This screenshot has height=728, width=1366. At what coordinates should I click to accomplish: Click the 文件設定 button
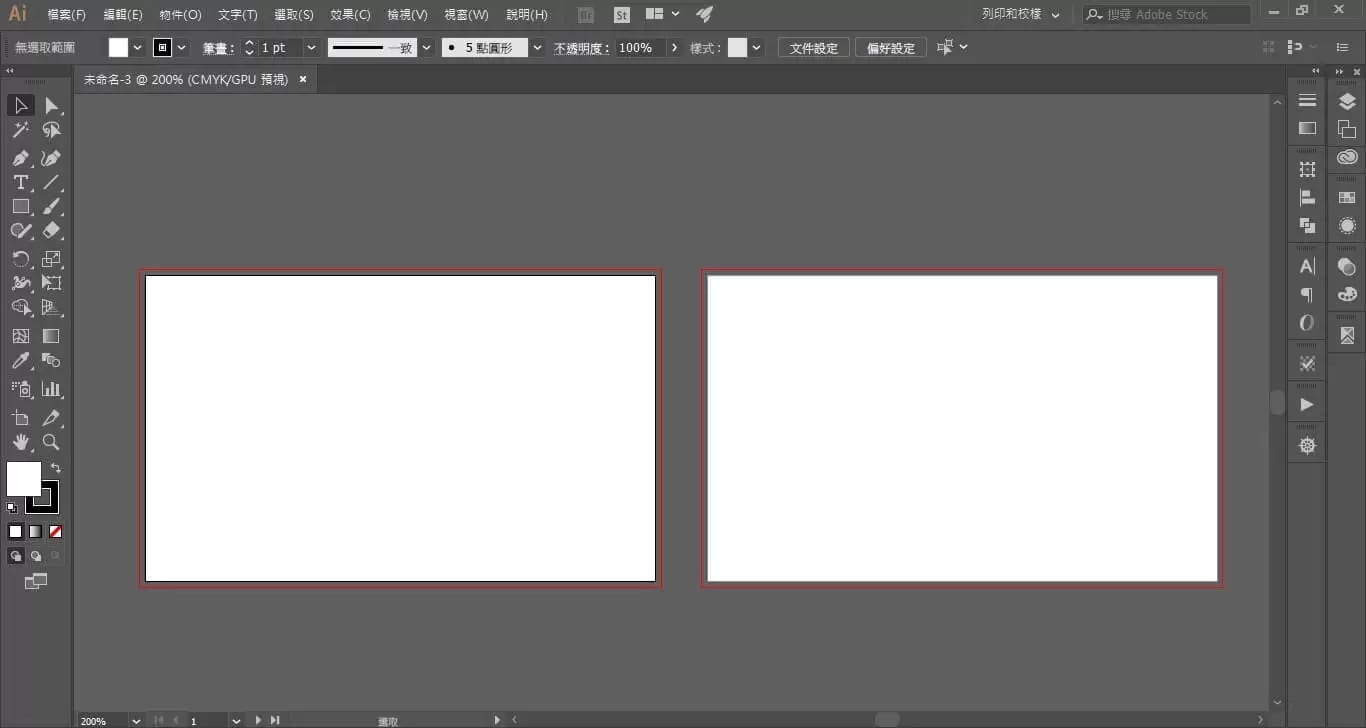(x=814, y=48)
